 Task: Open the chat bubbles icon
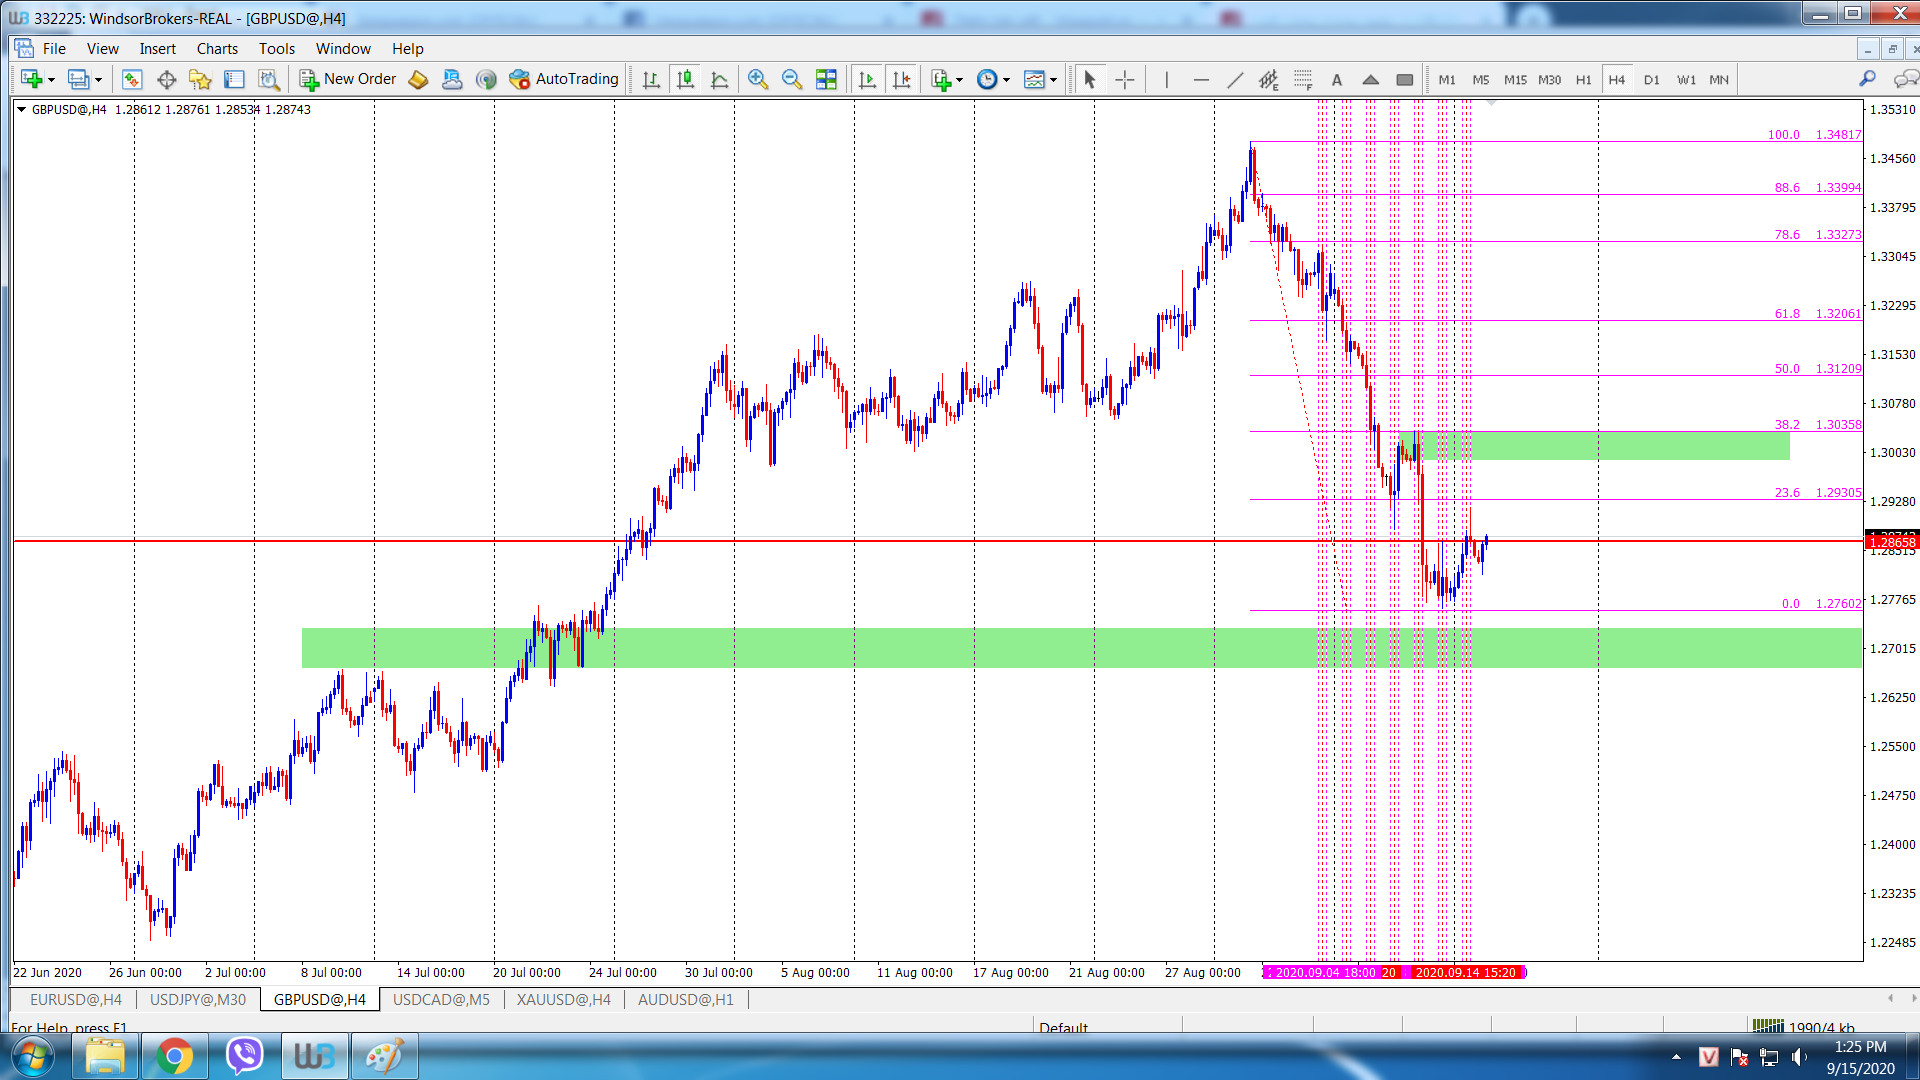1906,79
